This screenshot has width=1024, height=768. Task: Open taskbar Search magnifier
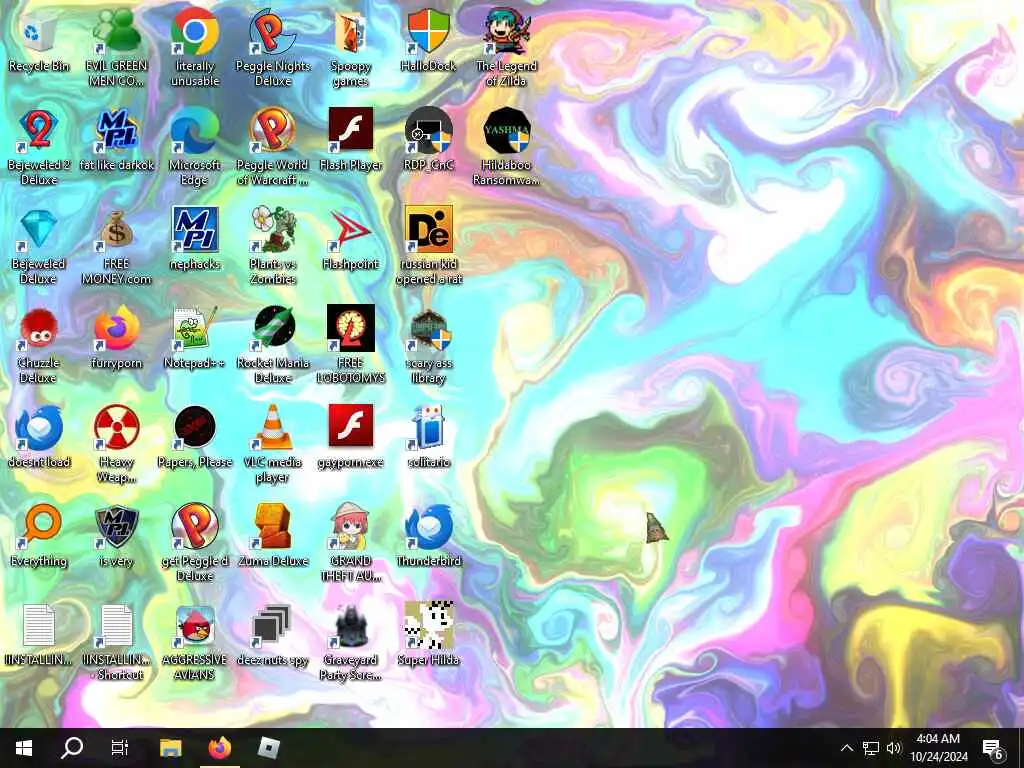(x=72, y=748)
